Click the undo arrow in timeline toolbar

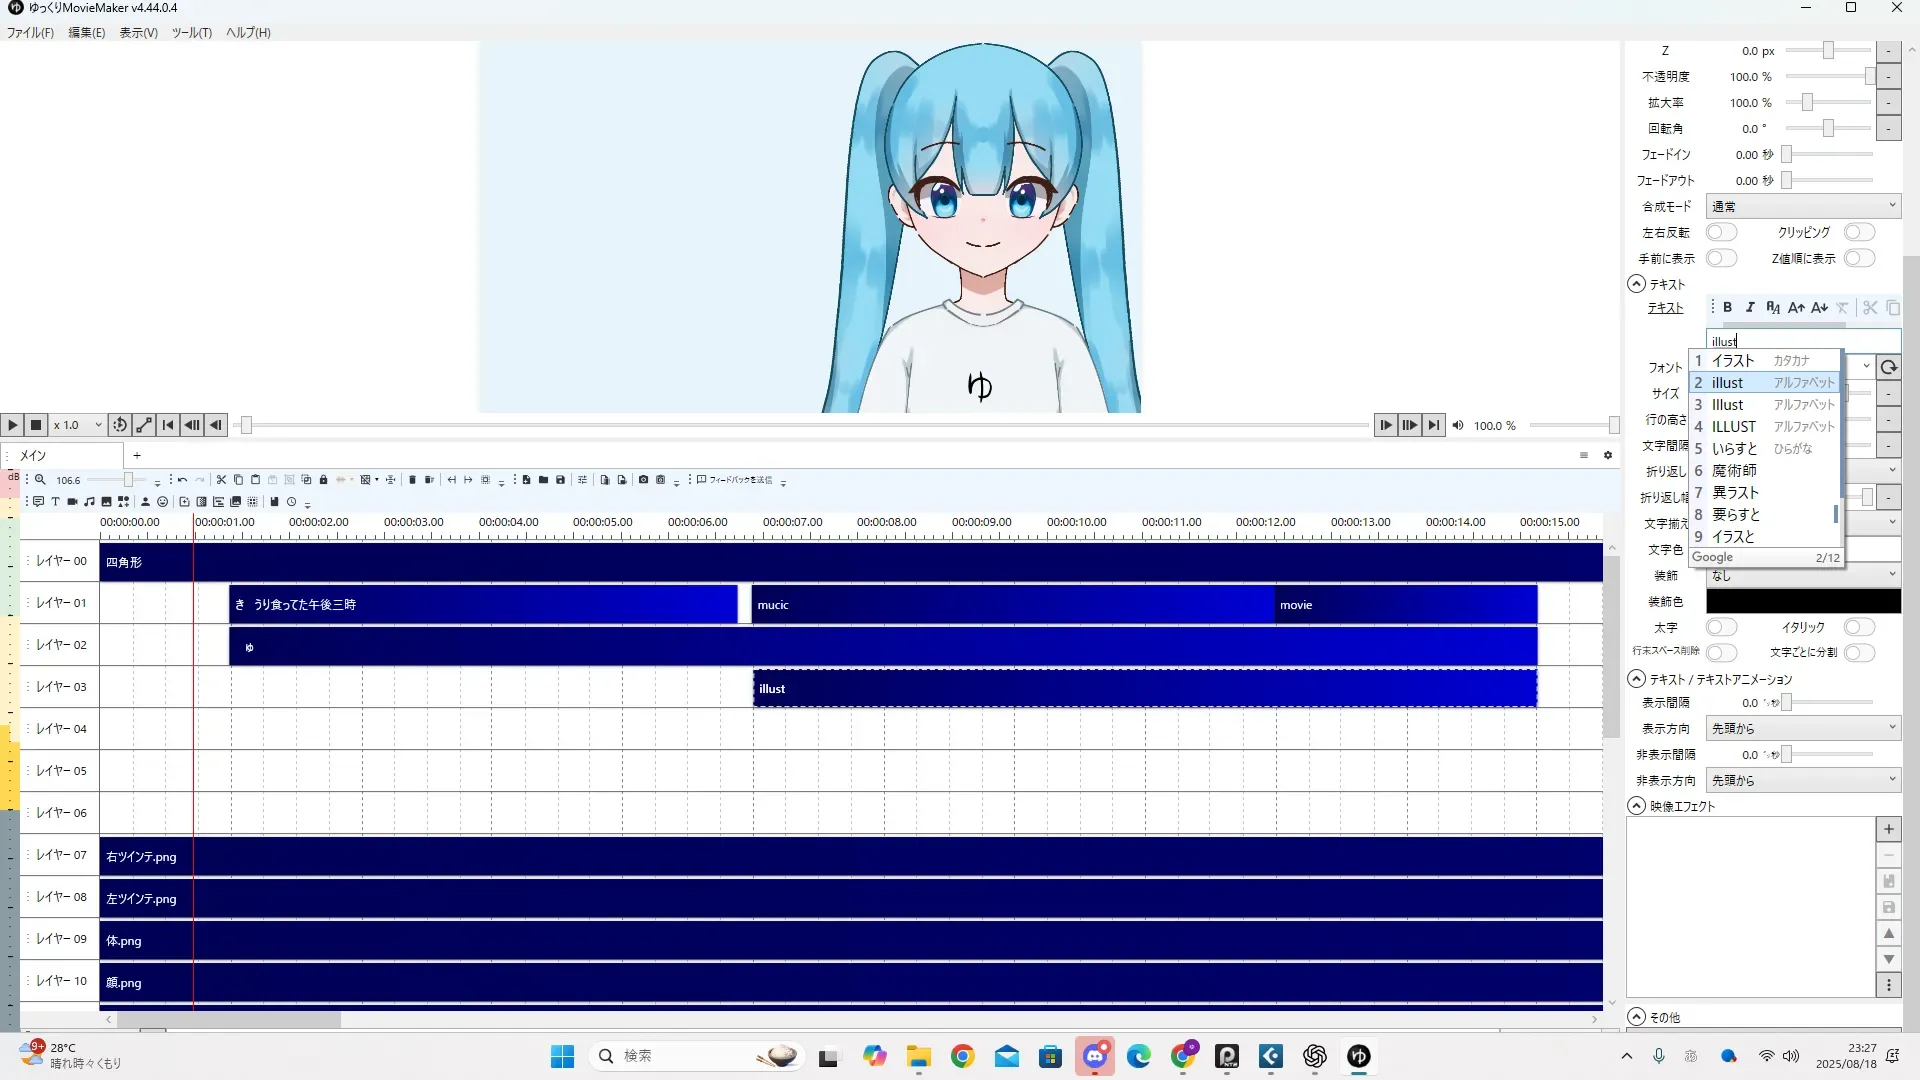tap(182, 480)
